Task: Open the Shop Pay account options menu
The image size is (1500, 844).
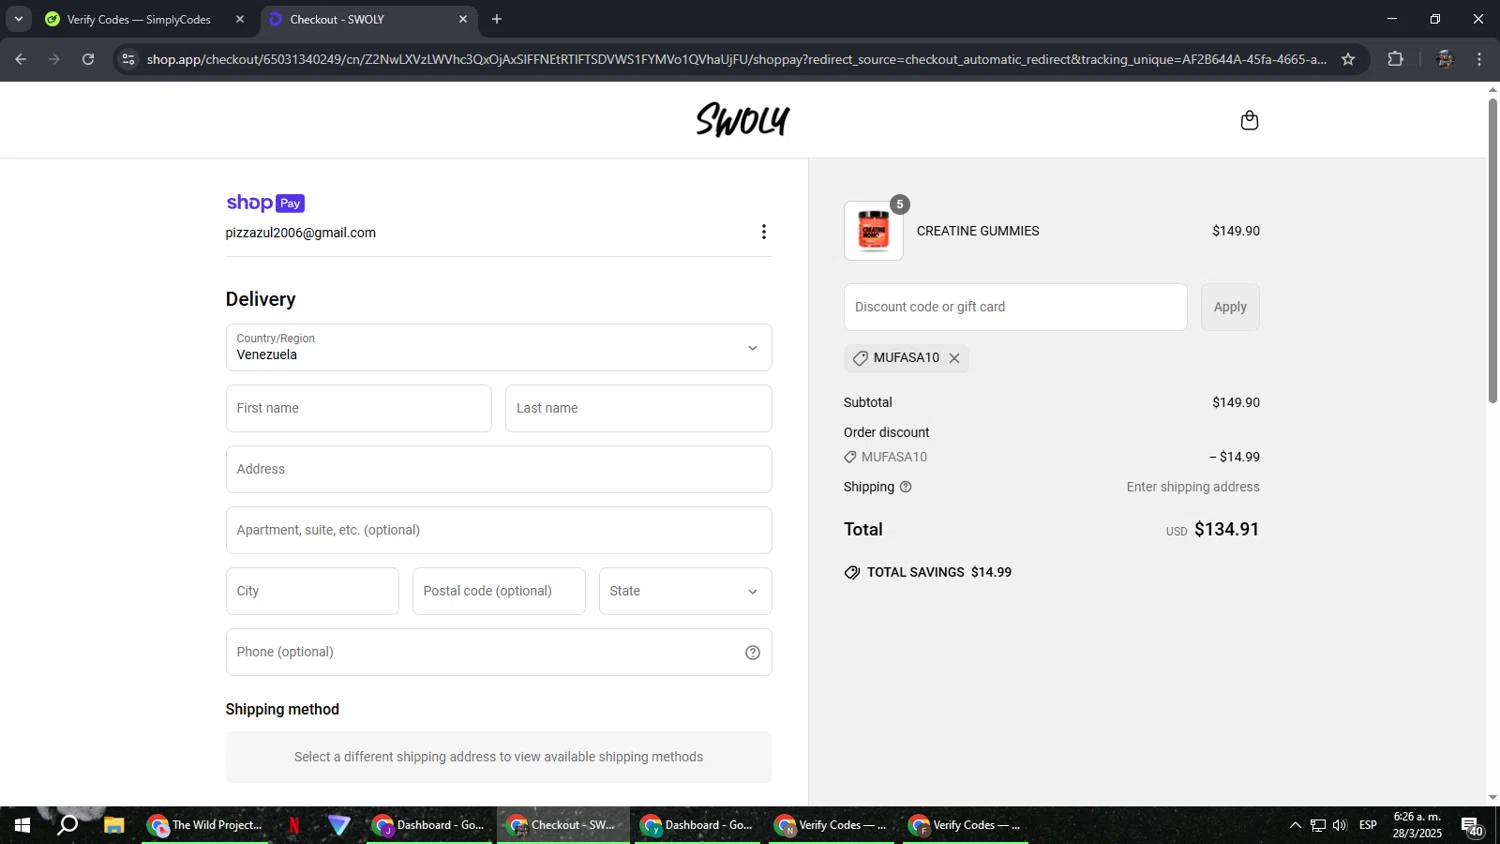Action: coord(764,232)
